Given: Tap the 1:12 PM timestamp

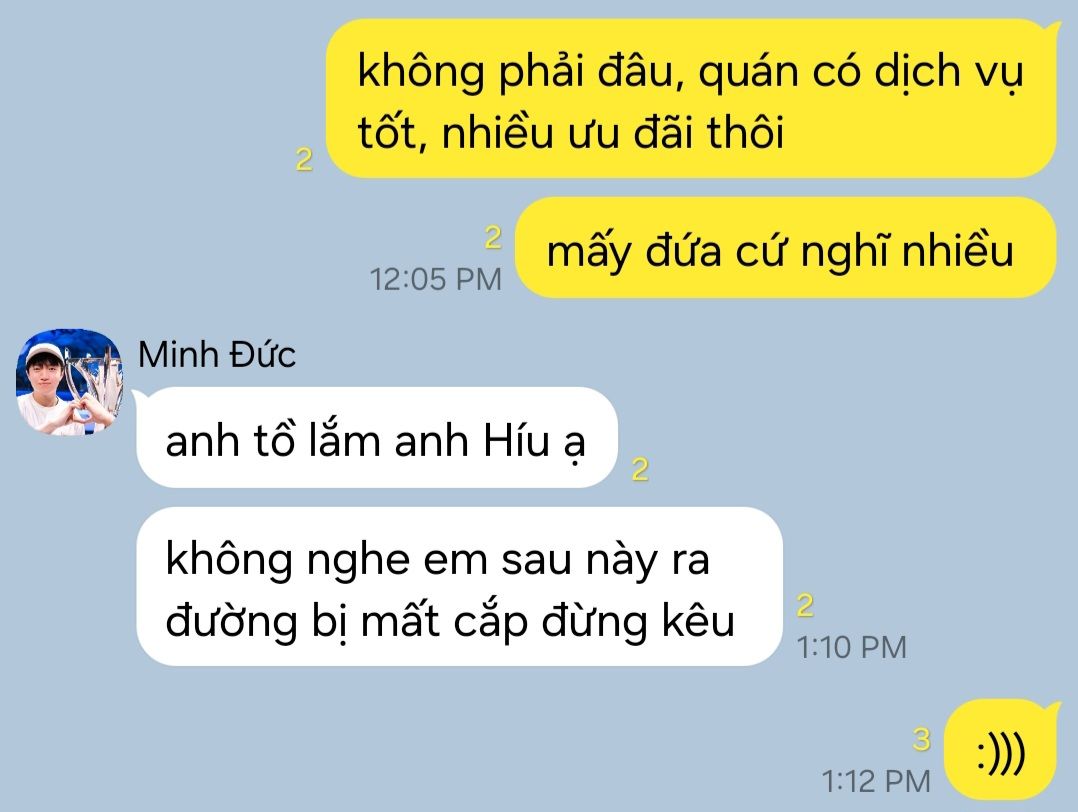Looking at the screenshot, I should click(x=876, y=781).
